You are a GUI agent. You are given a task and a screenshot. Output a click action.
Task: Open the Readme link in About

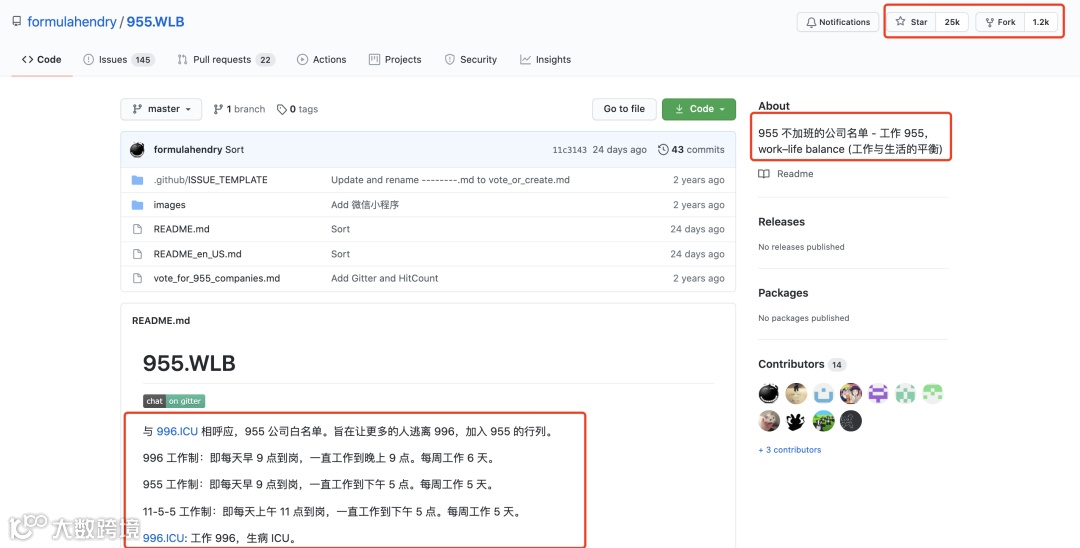coord(786,174)
